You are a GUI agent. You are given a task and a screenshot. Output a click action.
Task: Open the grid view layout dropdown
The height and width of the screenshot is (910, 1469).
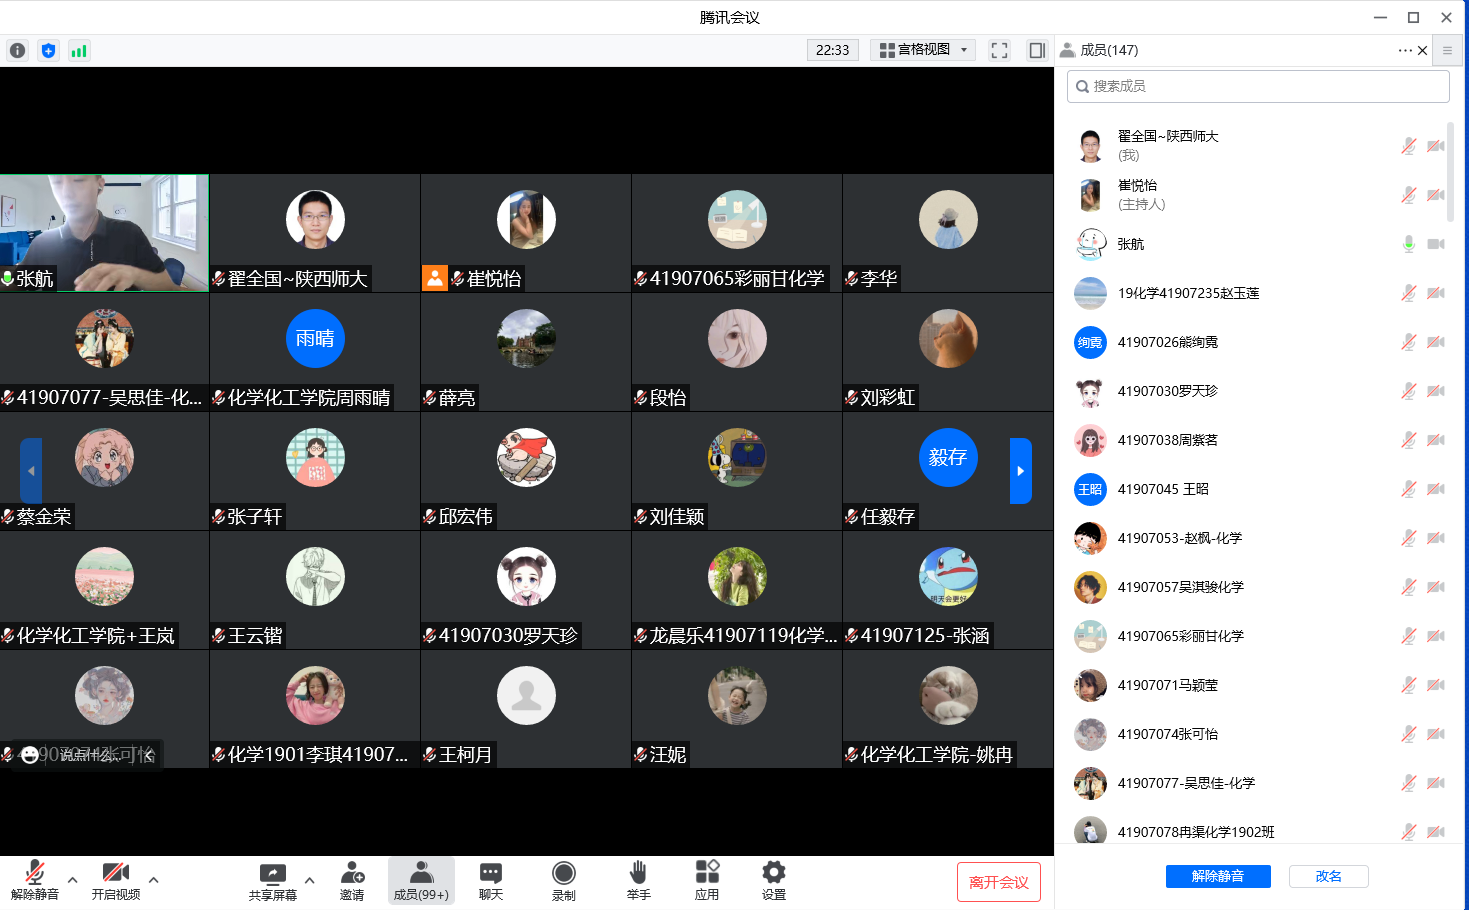(x=923, y=50)
